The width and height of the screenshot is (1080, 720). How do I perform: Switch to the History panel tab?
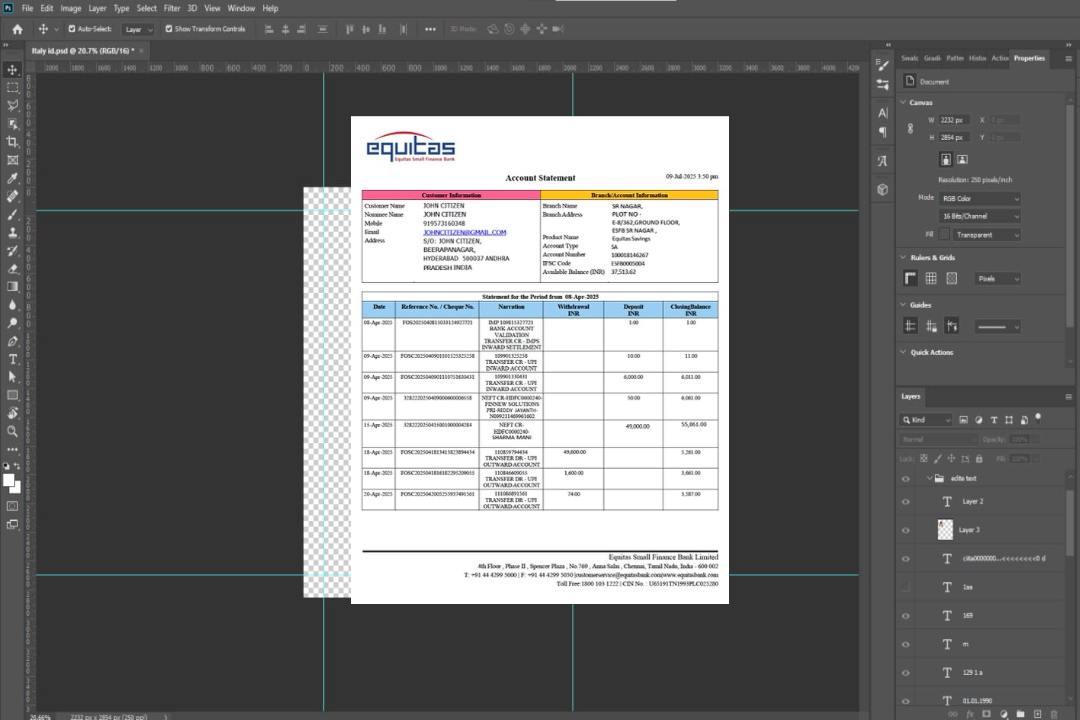(x=977, y=59)
